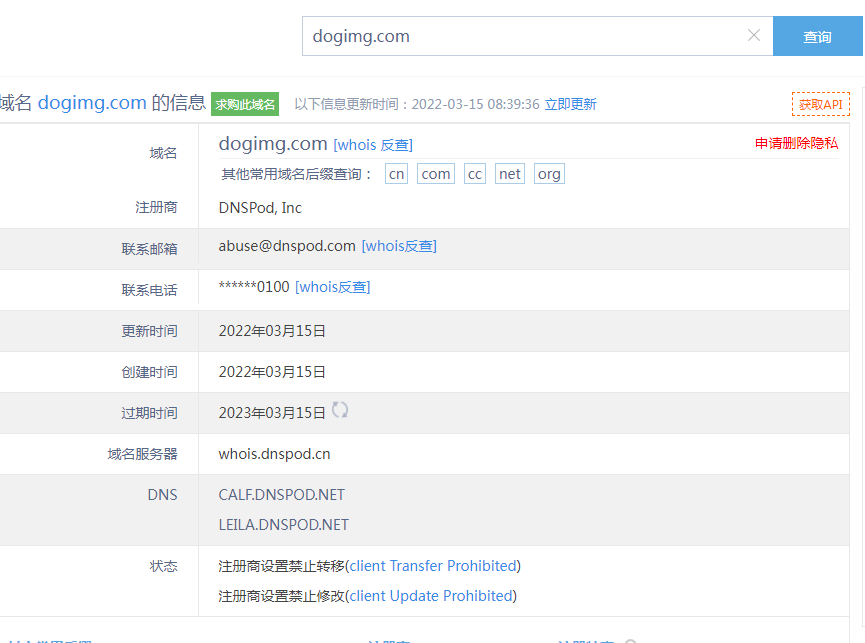Screen dimensions: 865x643
Task: Click the red 申请删除隐私 link
Action: [x=796, y=143]
